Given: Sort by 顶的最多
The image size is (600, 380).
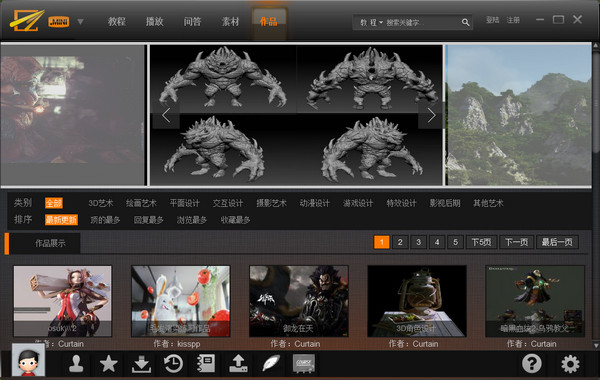Looking at the screenshot, I should [105, 220].
